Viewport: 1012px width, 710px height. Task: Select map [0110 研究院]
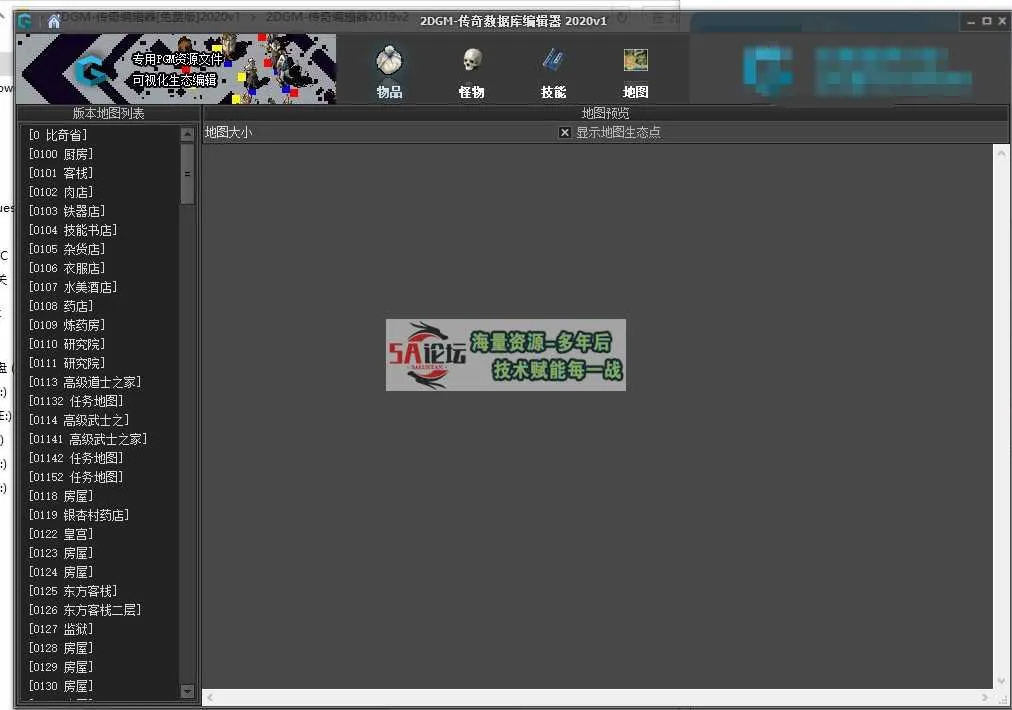[x=66, y=344]
